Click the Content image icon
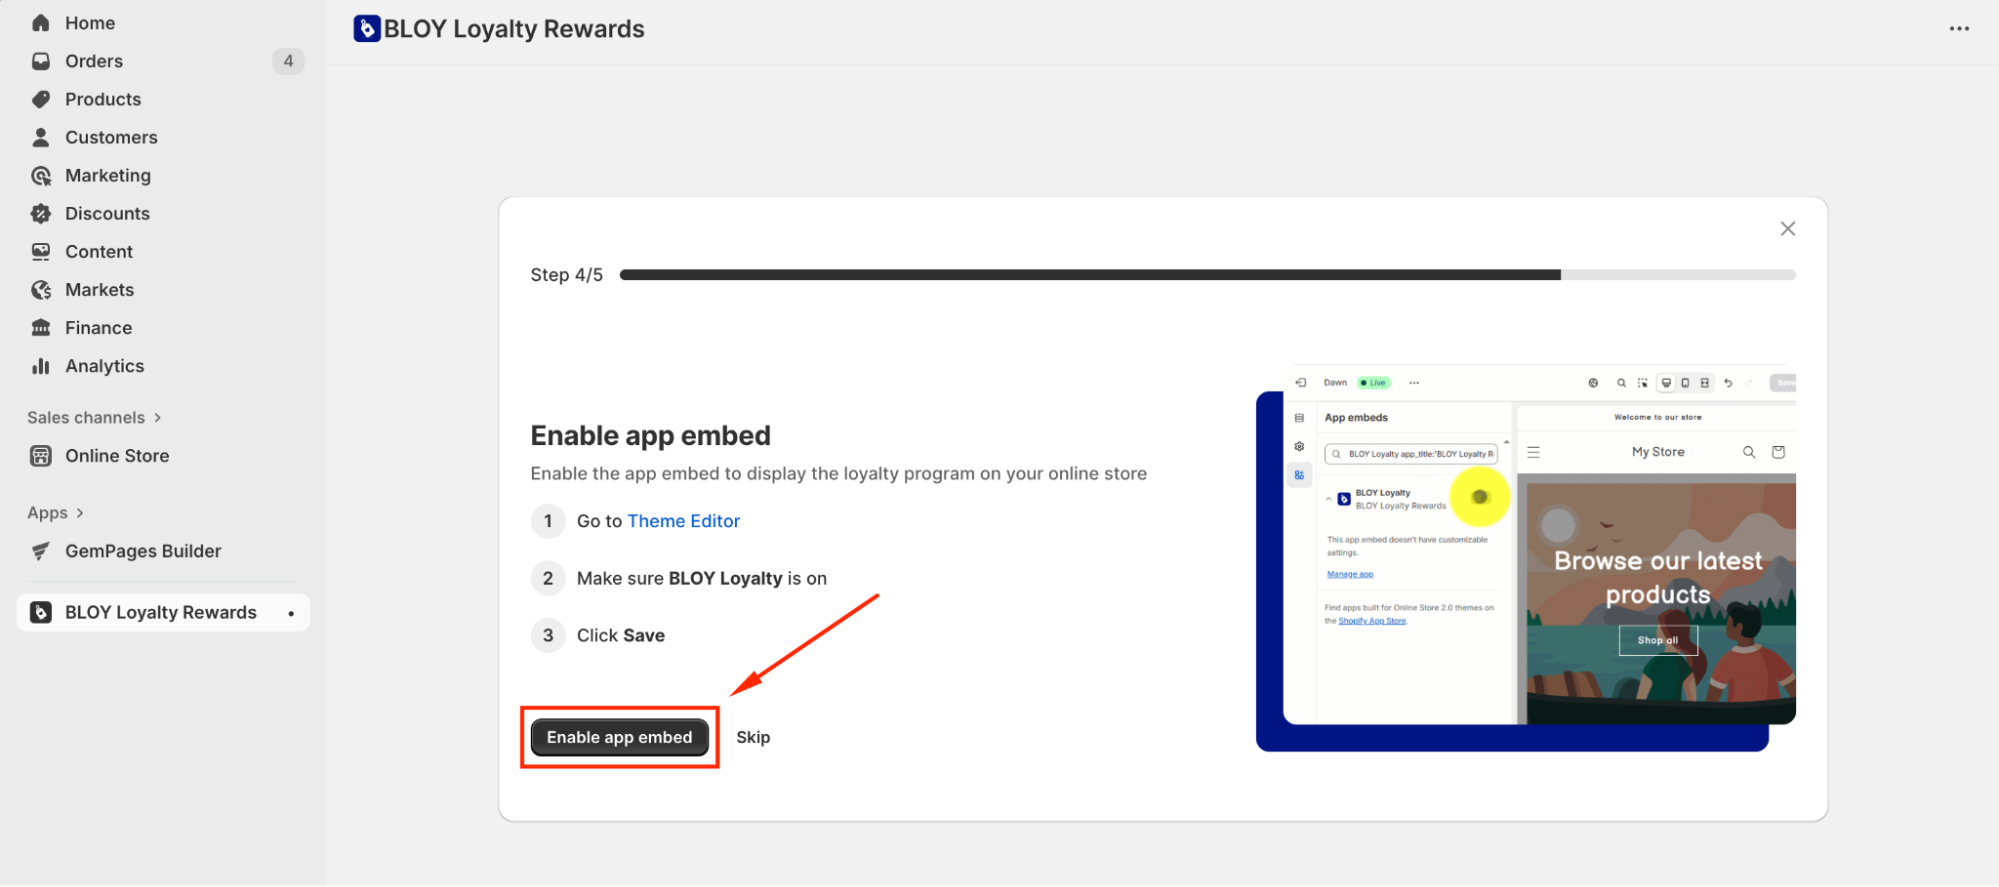 tap(41, 252)
